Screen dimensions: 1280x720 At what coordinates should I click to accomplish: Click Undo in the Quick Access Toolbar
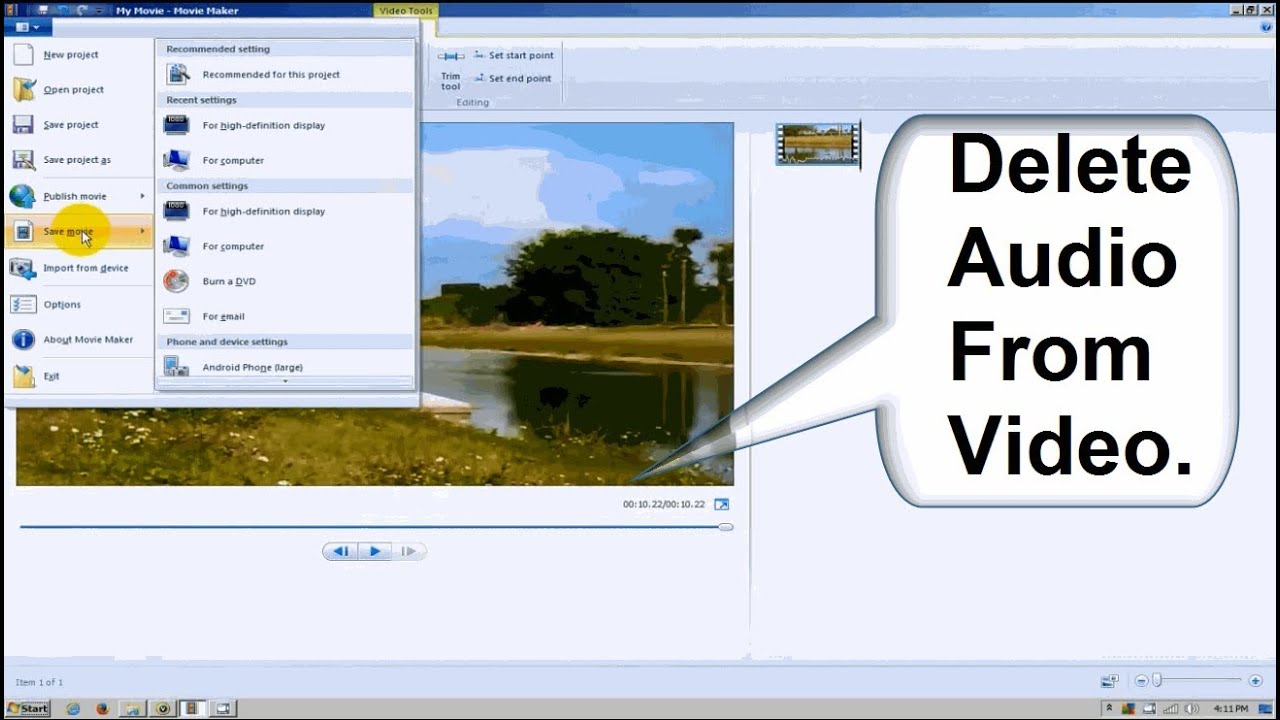(x=63, y=10)
